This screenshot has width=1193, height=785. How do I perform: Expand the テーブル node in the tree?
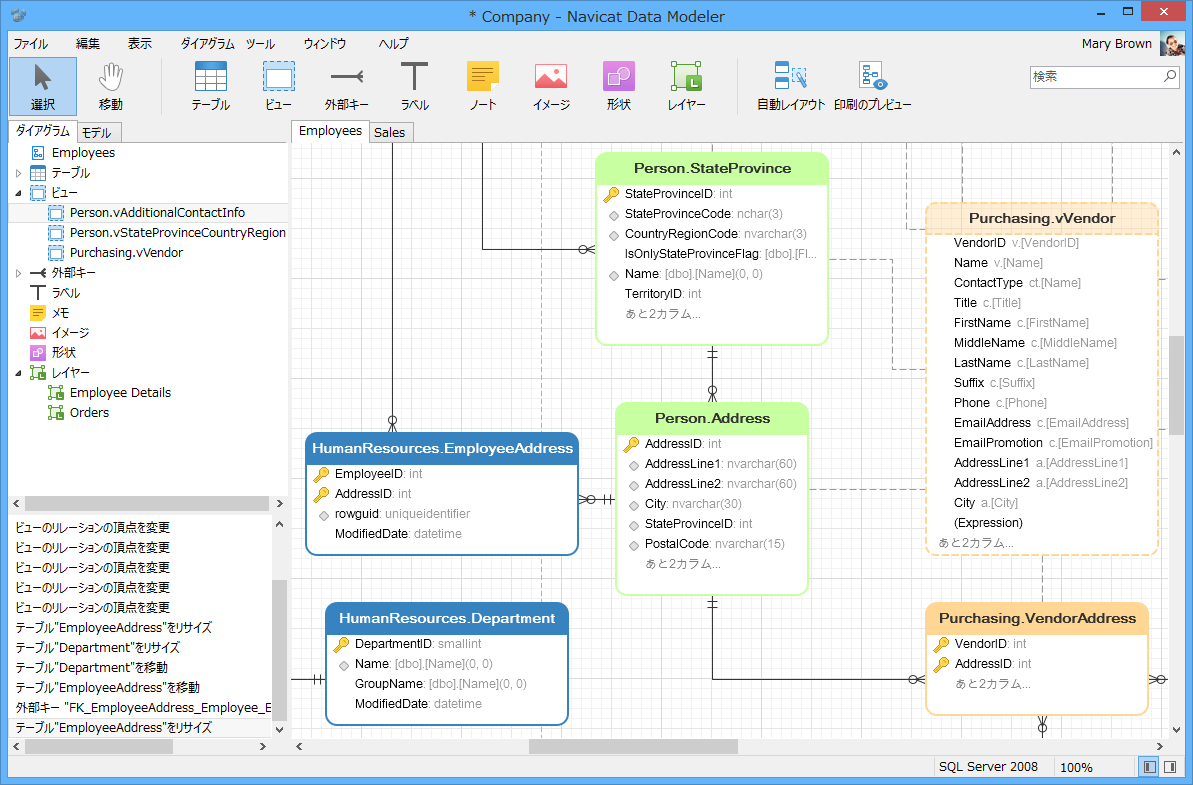pyautogui.click(x=18, y=173)
